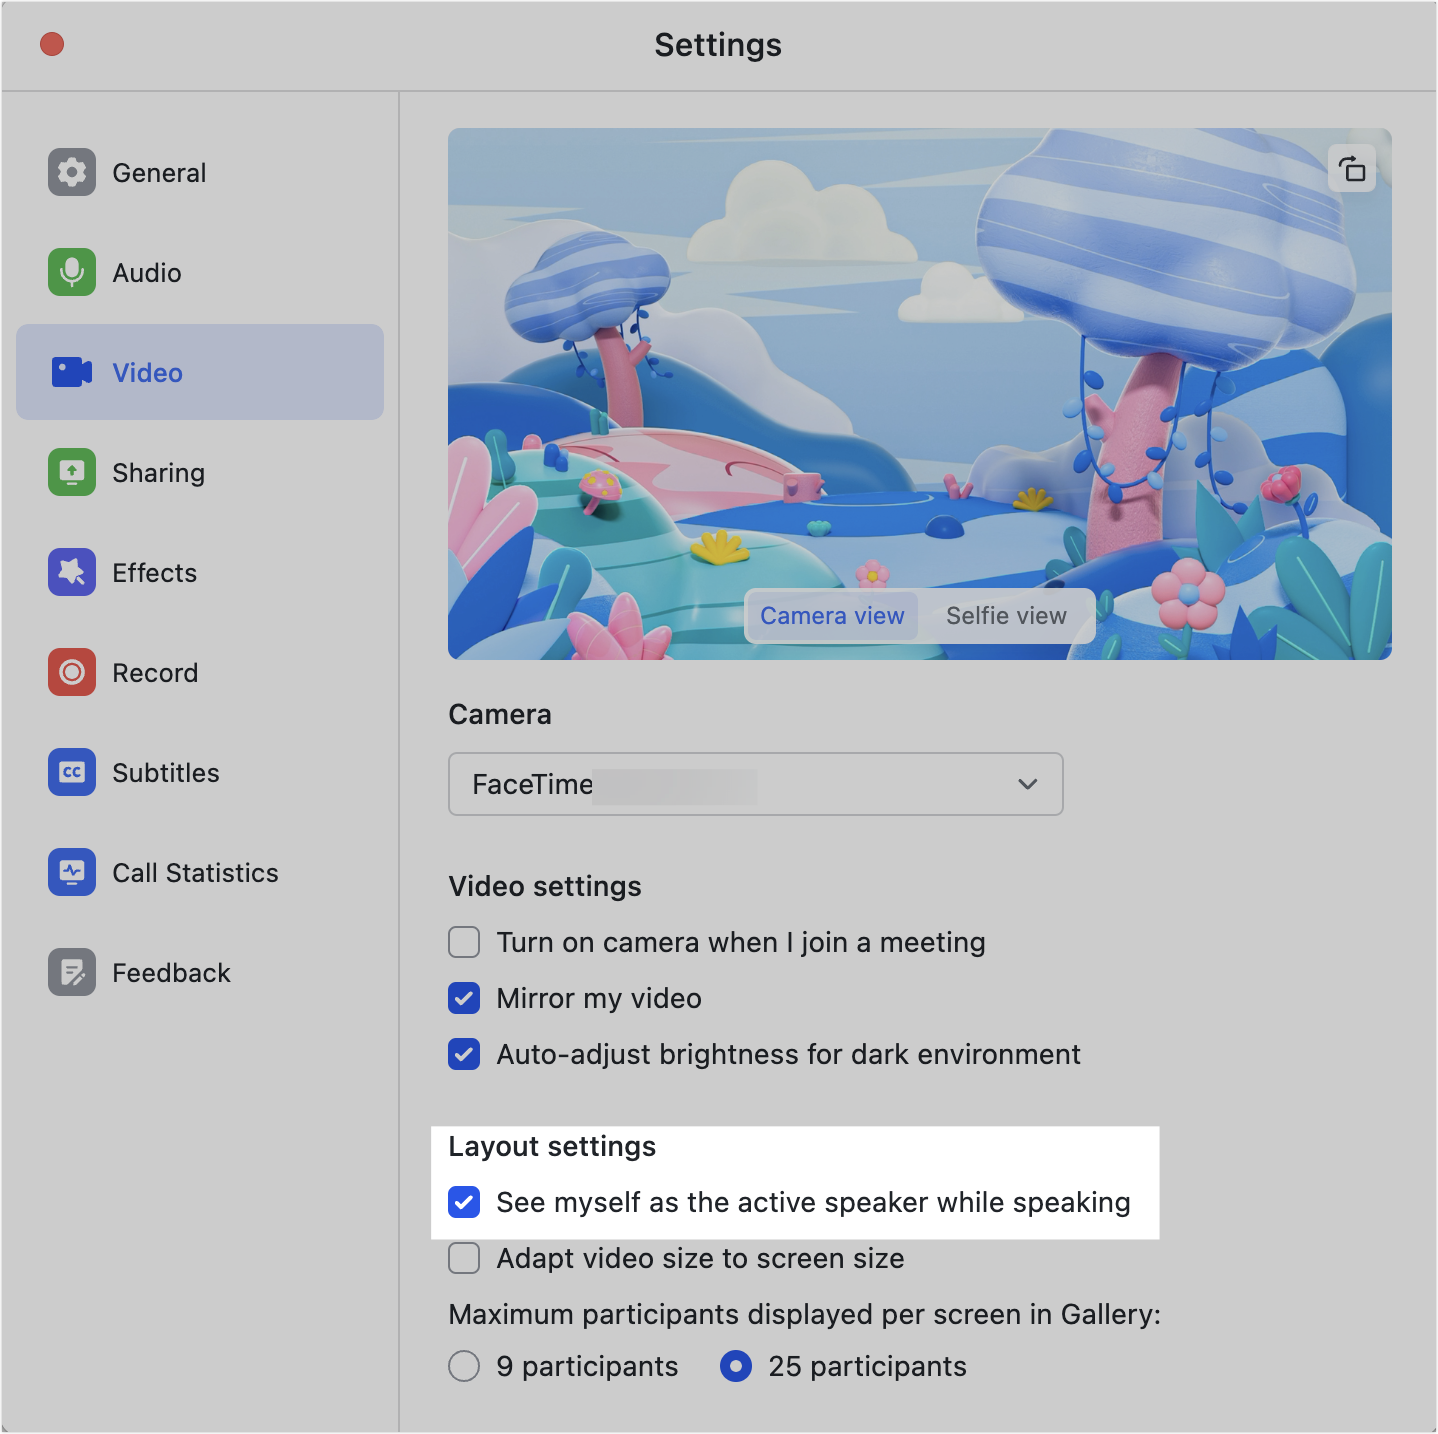Uncheck Mirror my video

464,998
